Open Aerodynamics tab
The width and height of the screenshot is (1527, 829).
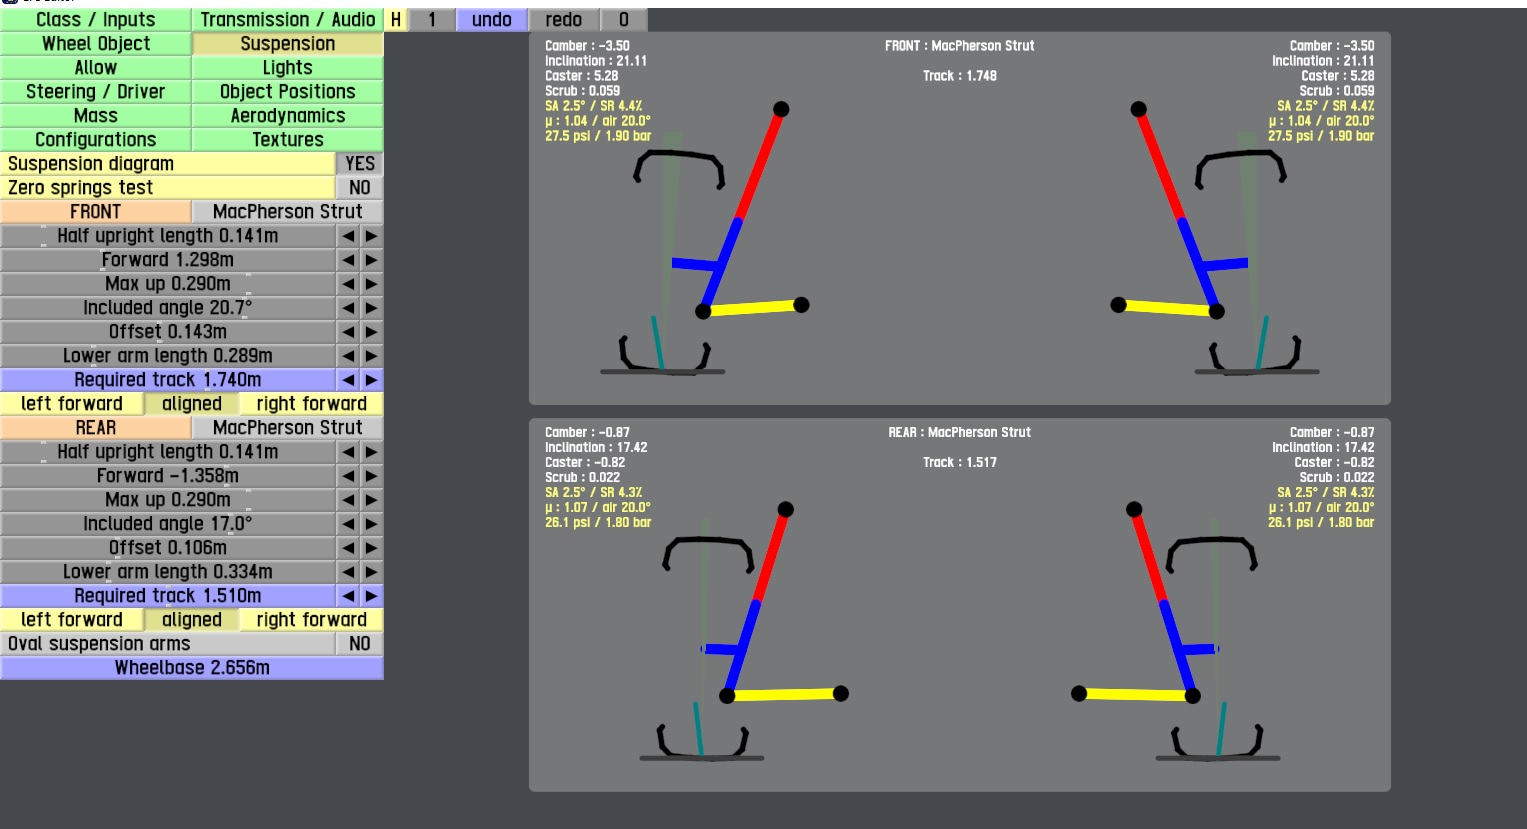pyautogui.click(x=288, y=116)
